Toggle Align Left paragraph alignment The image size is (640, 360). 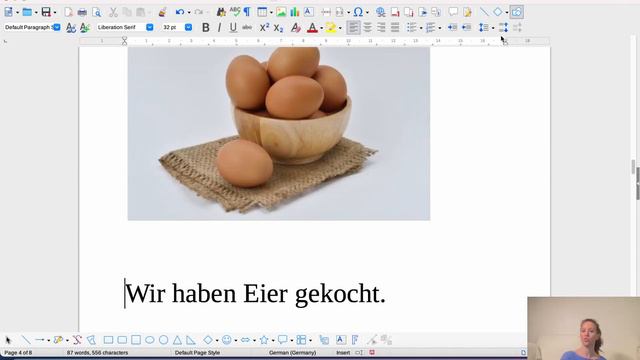coord(353,27)
